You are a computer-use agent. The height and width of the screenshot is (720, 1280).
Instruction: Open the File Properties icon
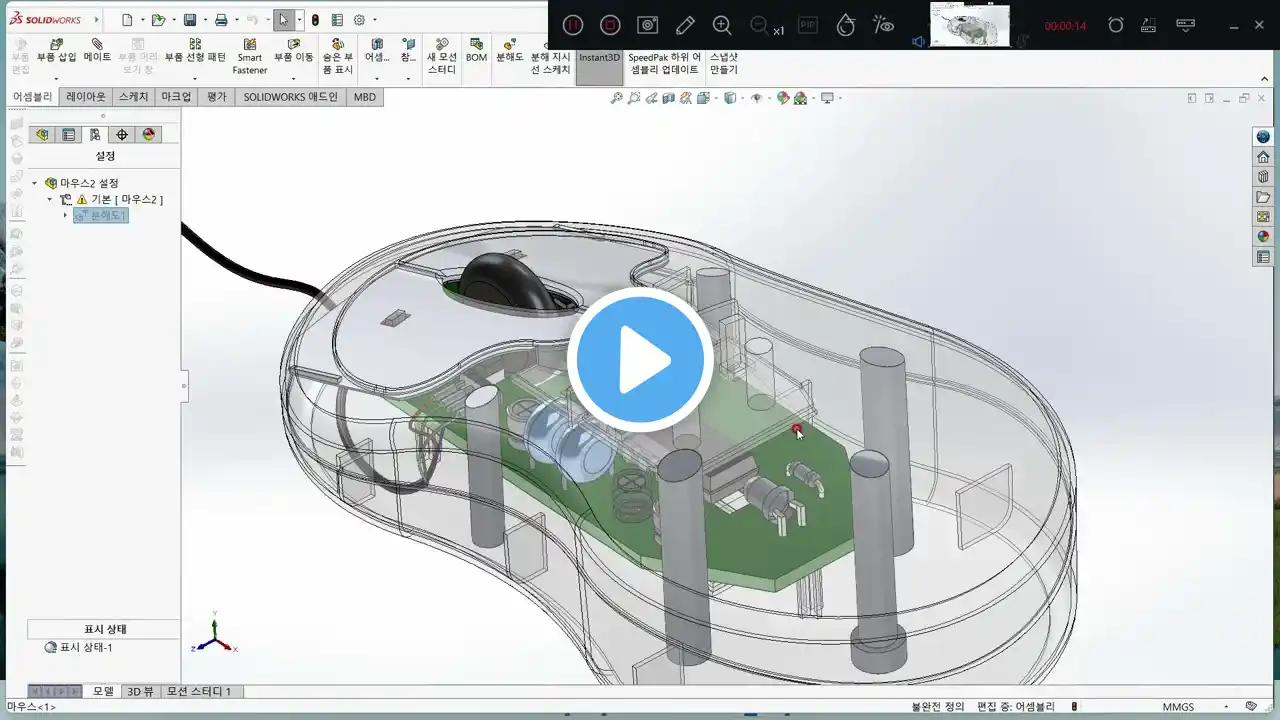click(x=337, y=20)
